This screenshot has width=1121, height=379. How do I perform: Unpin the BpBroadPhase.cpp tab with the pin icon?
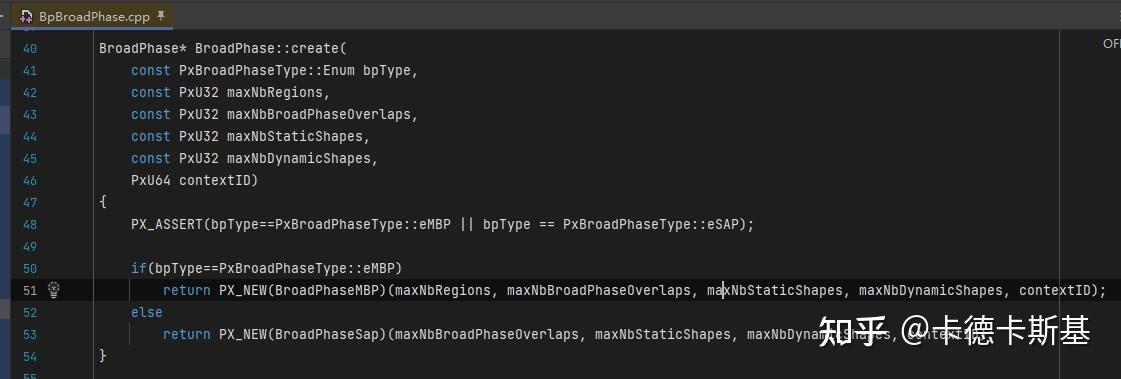tap(161, 15)
